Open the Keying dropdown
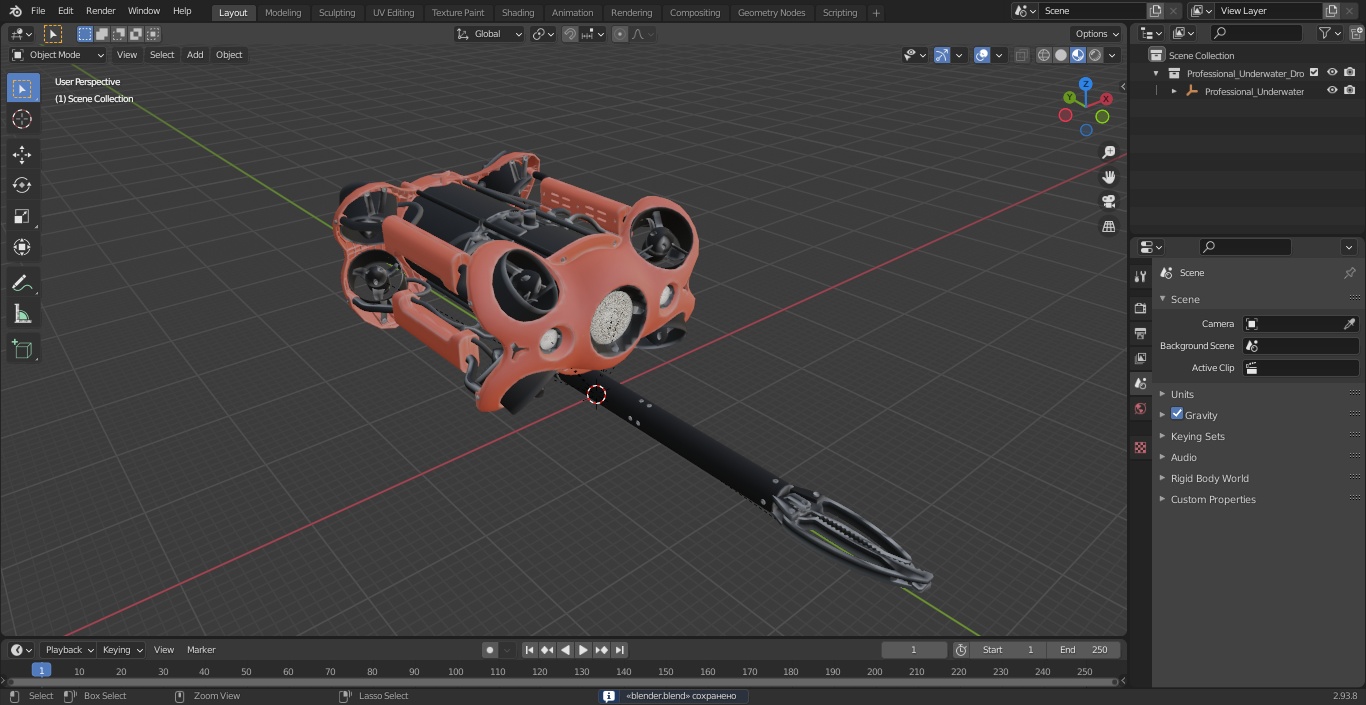Image resolution: width=1366 pixels, height=705 pixels. click(122, 650)
